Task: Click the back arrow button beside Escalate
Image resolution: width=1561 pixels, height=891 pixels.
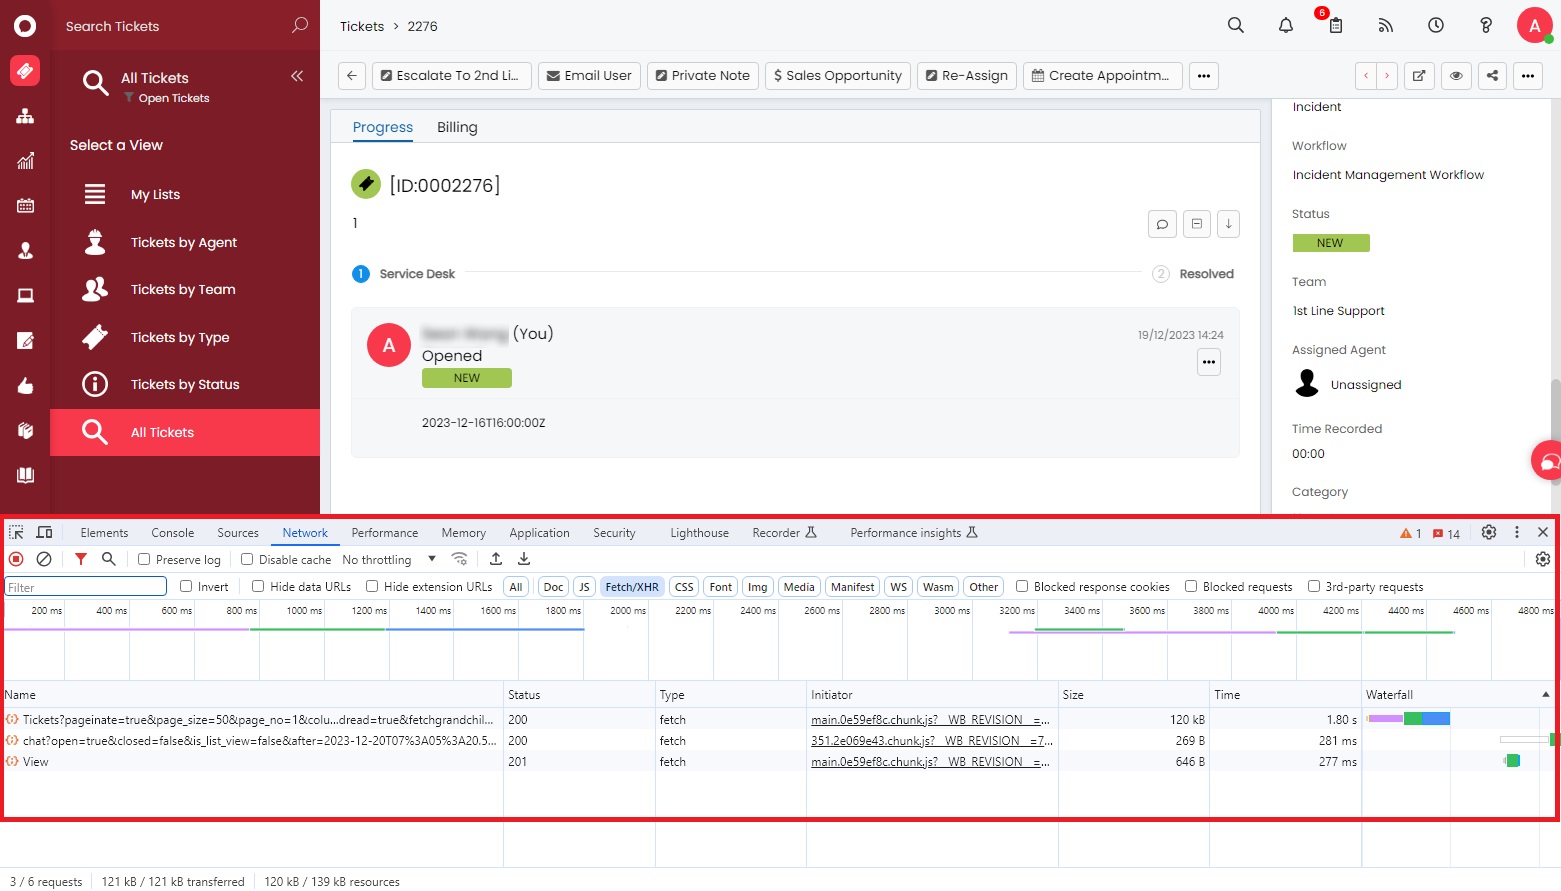Action: (x=351, y=76)
